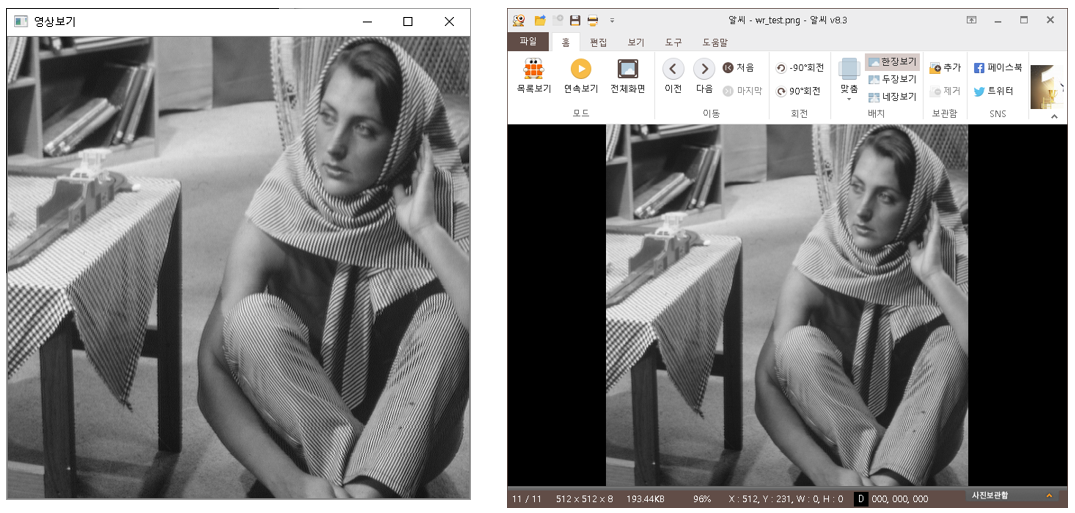This screenshot has height=513, width=1075.
Task: Go to 다음 next image
Action: pyautogui.click(x=704, y=76)
